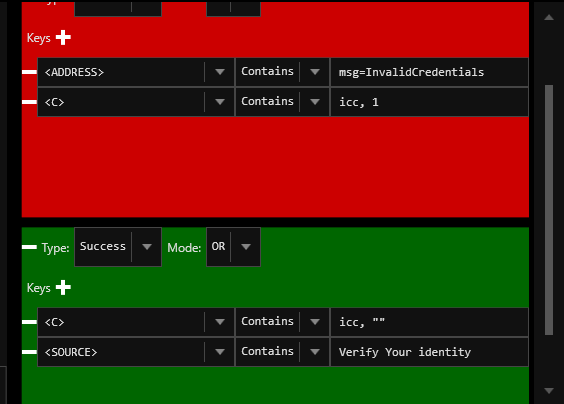
Task: Click the vertical scrollbar thumb
Action: tap(549, 210)
